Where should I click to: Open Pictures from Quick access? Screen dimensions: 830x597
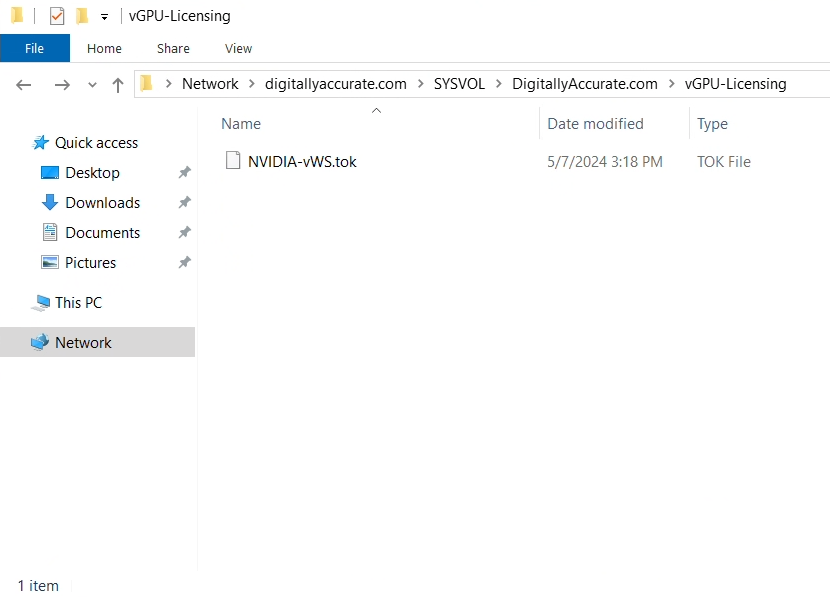pos(91,263)
